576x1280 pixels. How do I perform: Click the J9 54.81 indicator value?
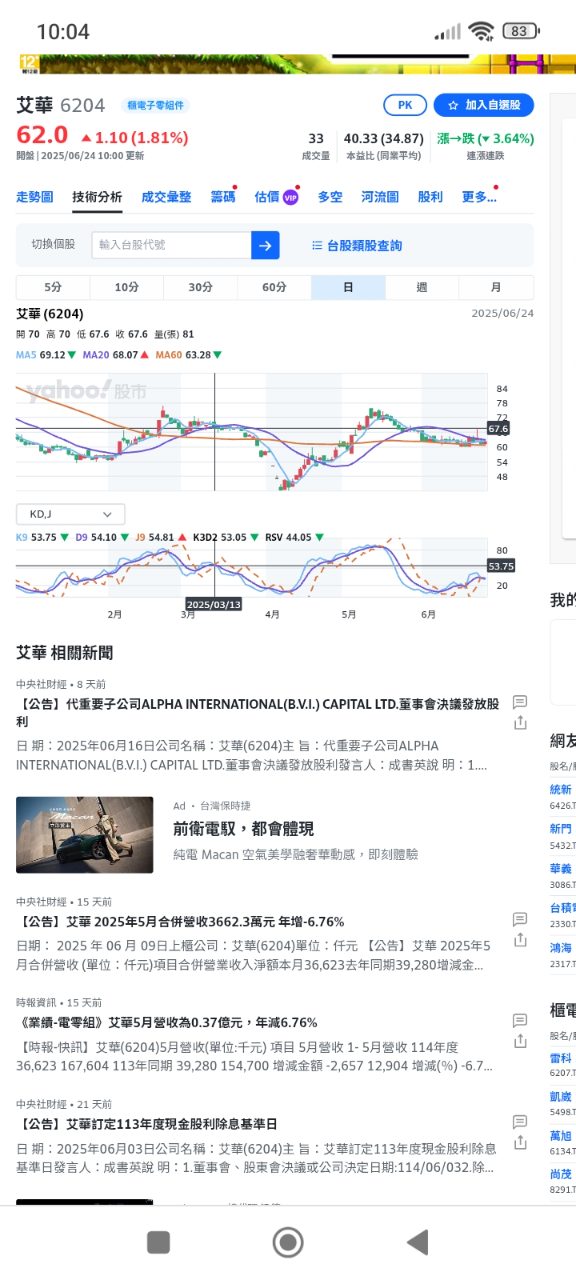160,537
